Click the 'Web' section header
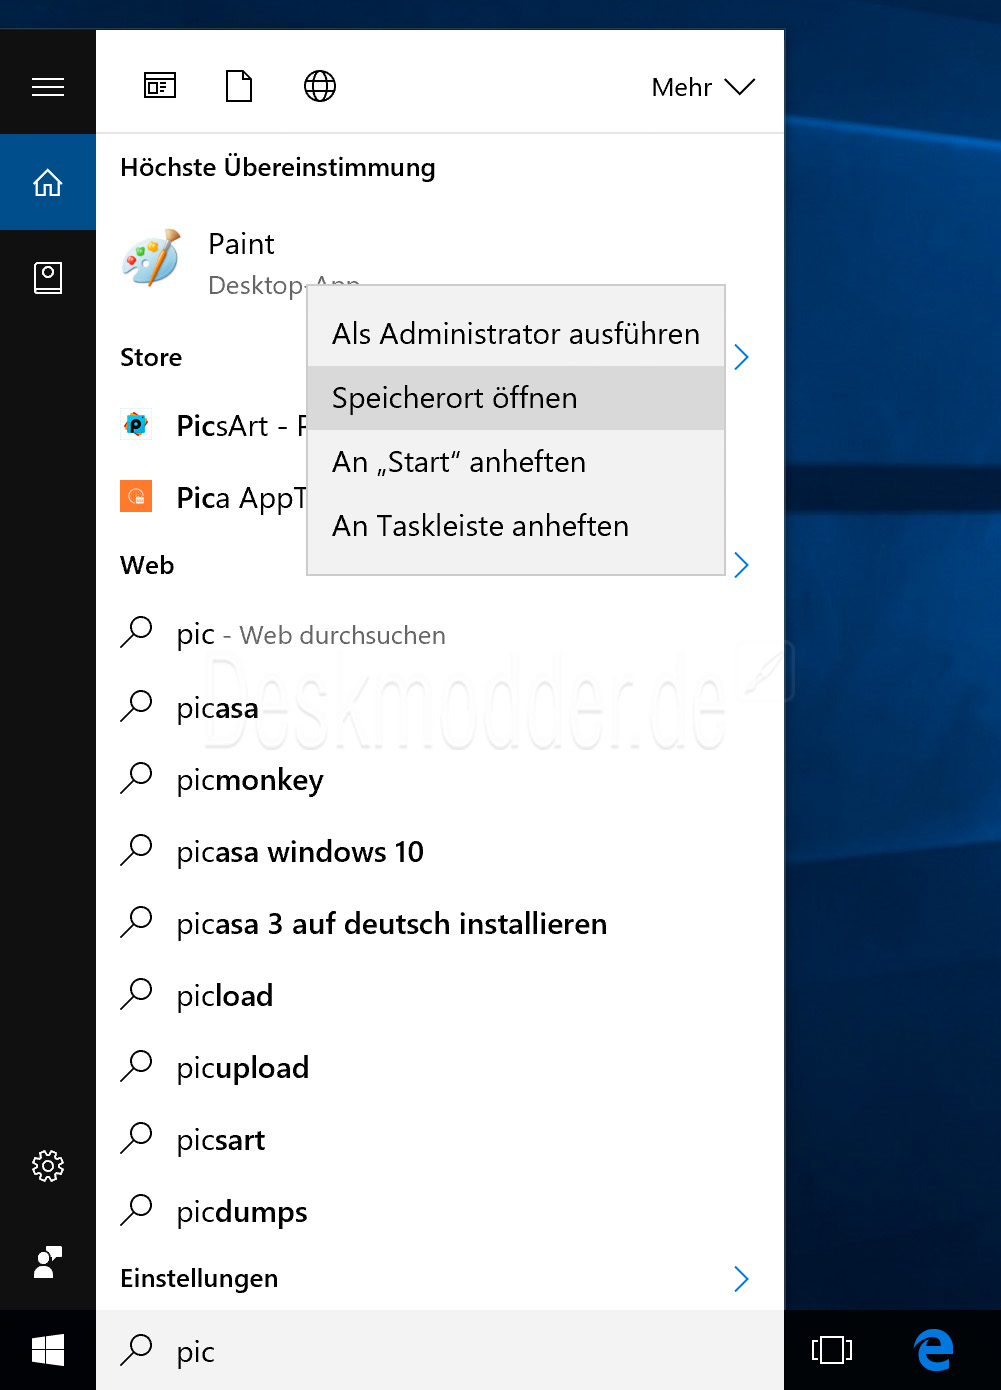The width and height of the screenshot is (1001, 1390). (x=147, y=565)
